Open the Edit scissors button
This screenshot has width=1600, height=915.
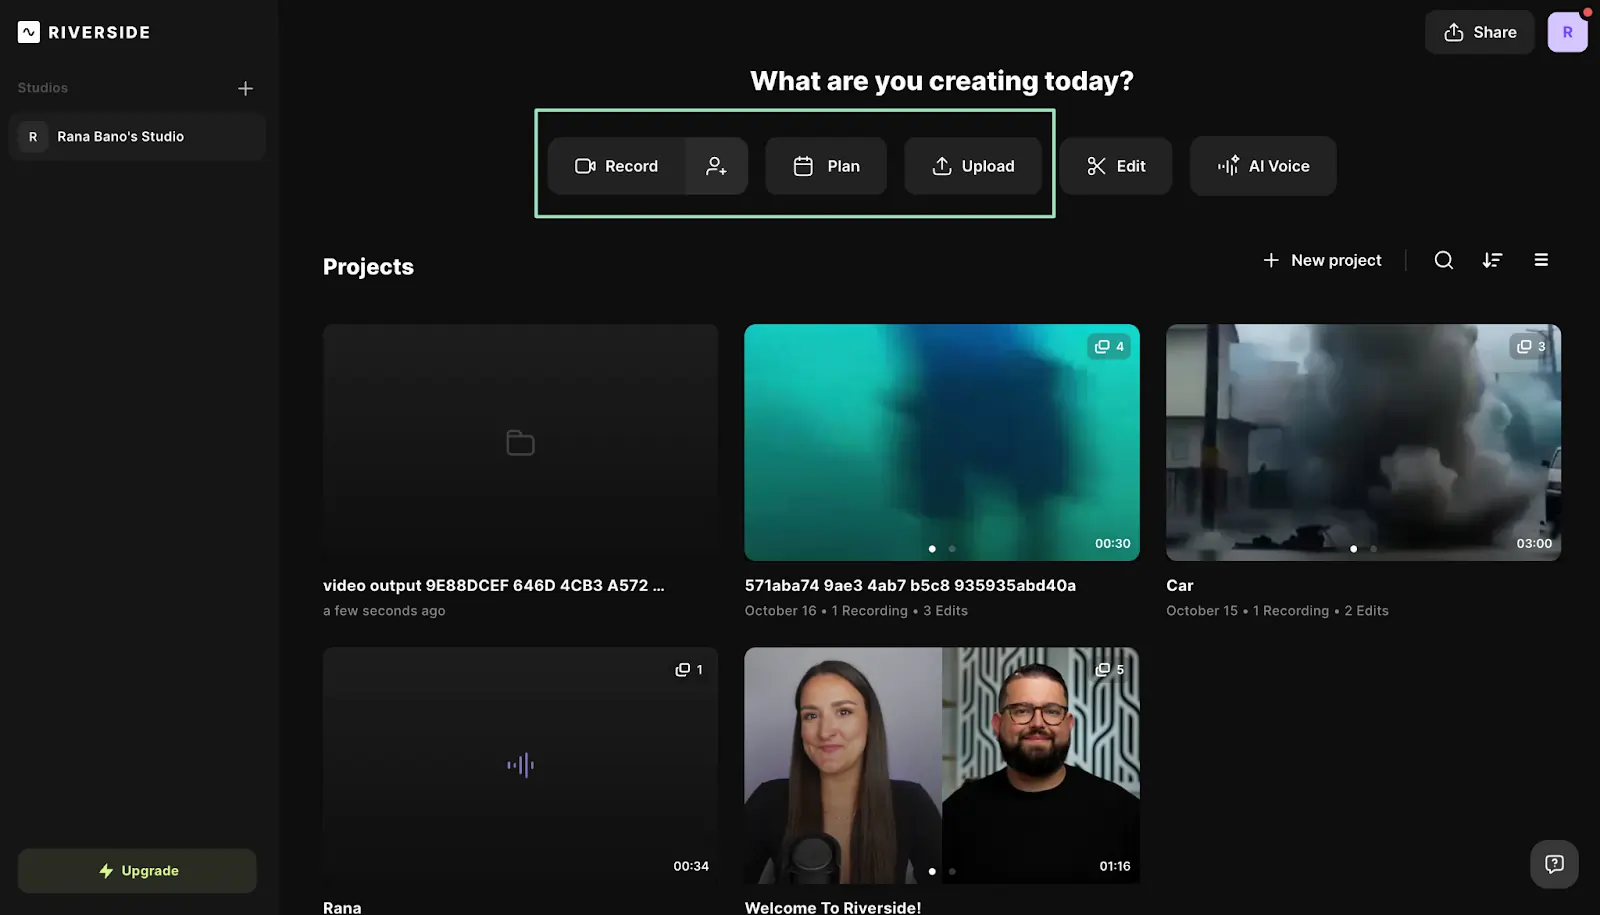click(x=1116, y=166)
